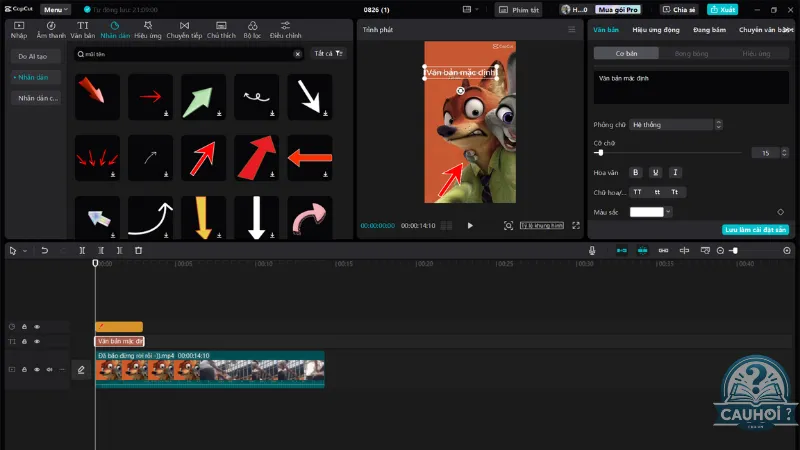Screen dimensions: 800x450
Task: Open the Nhập import tab
Action: 19,30
